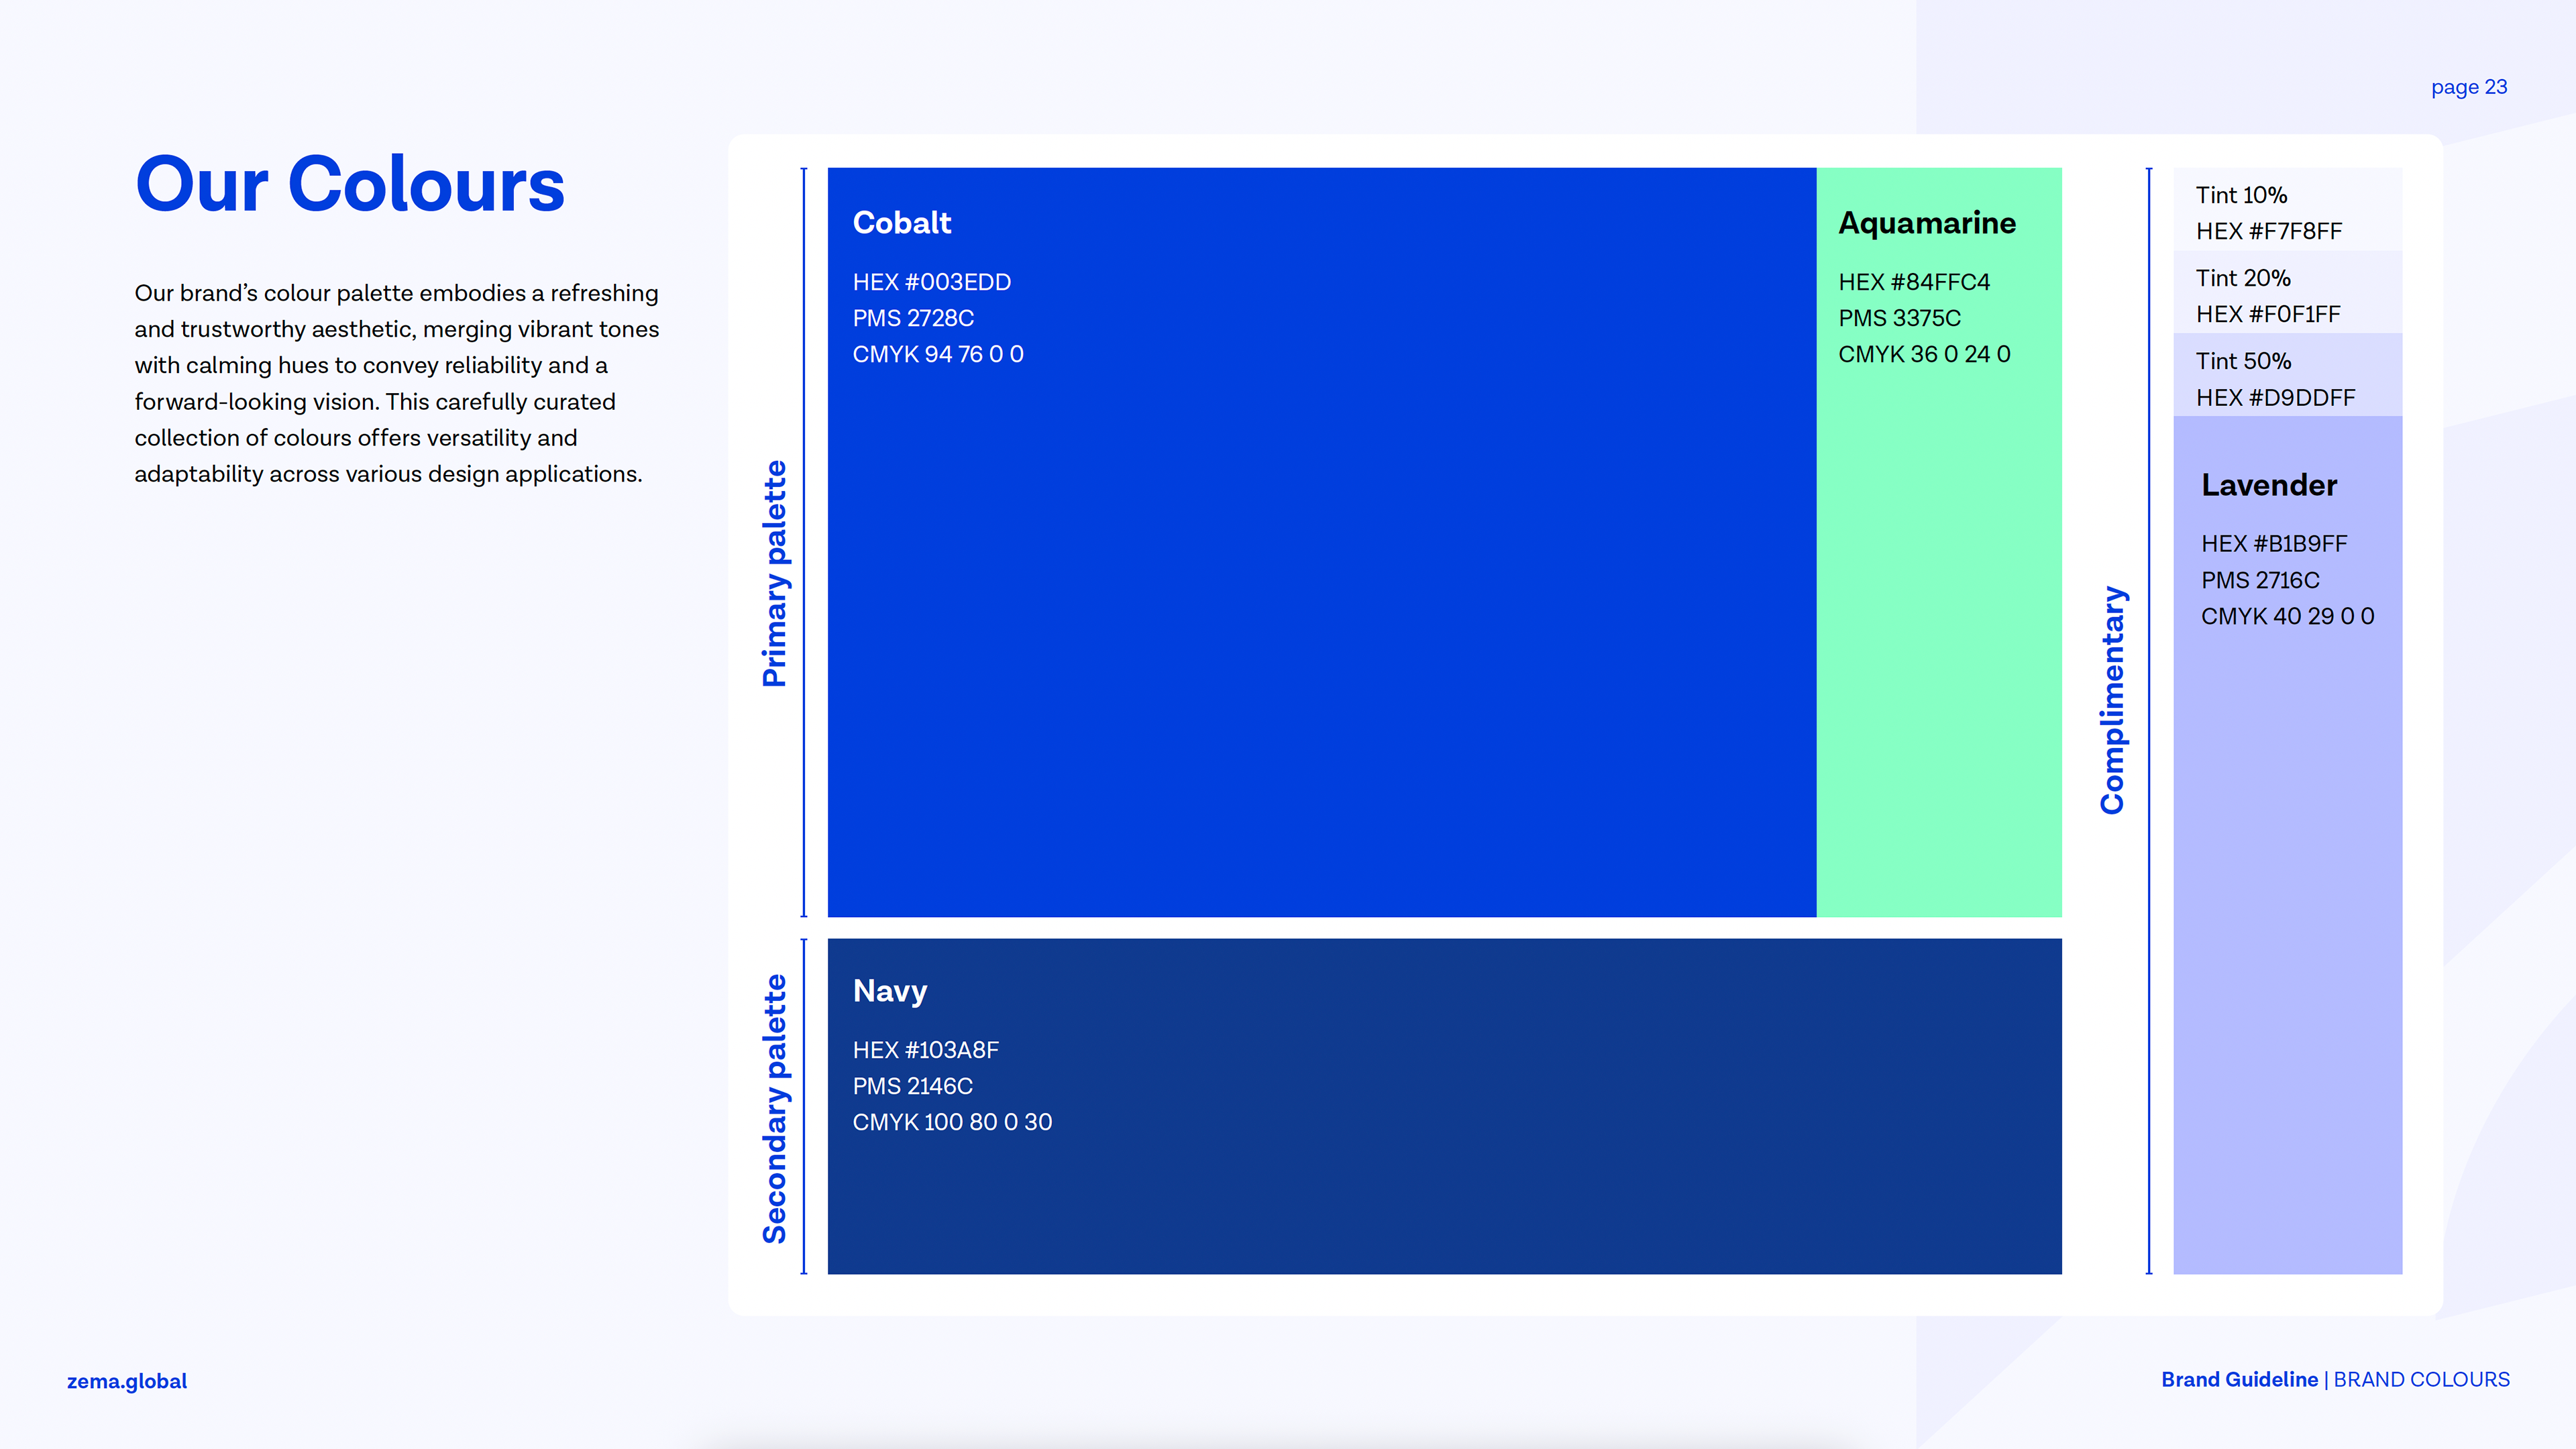
Task: Click the 'Aquamarine' title text
Action: point(1927,223)
